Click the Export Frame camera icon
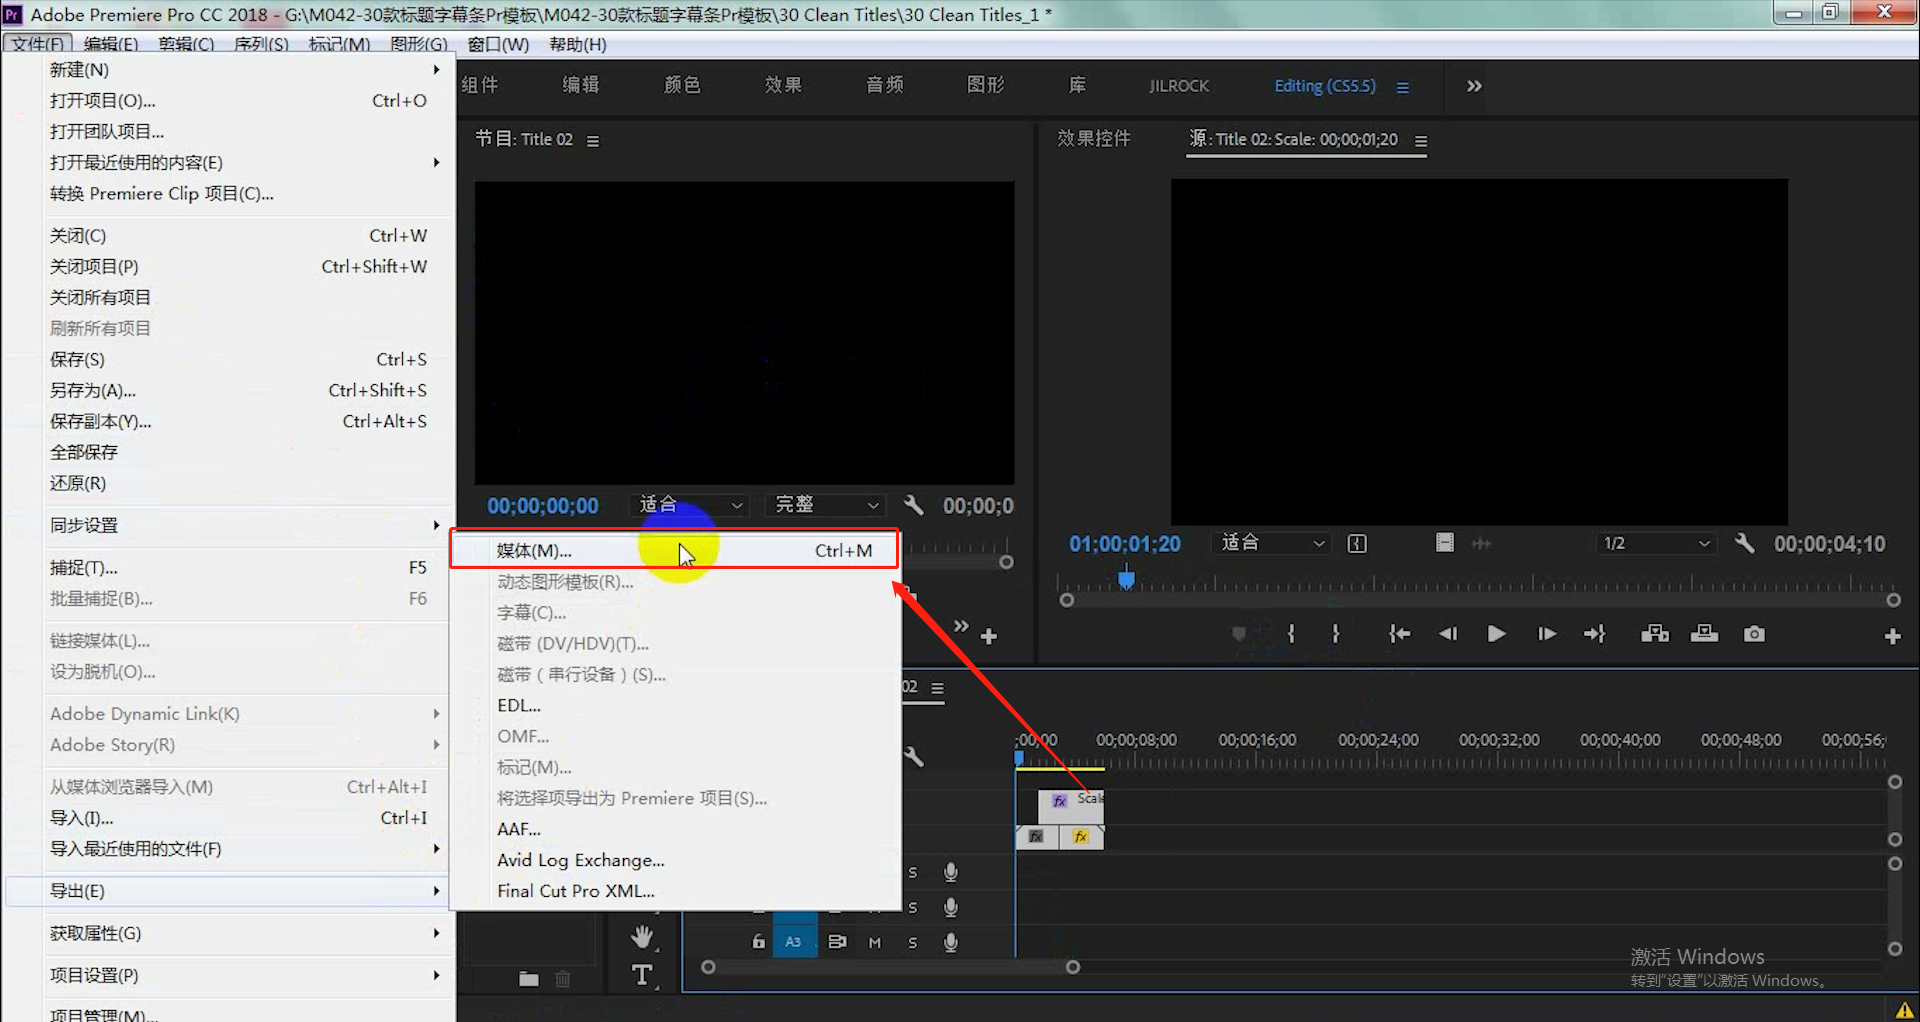1920x1022 pixels. click(1754, 634)
